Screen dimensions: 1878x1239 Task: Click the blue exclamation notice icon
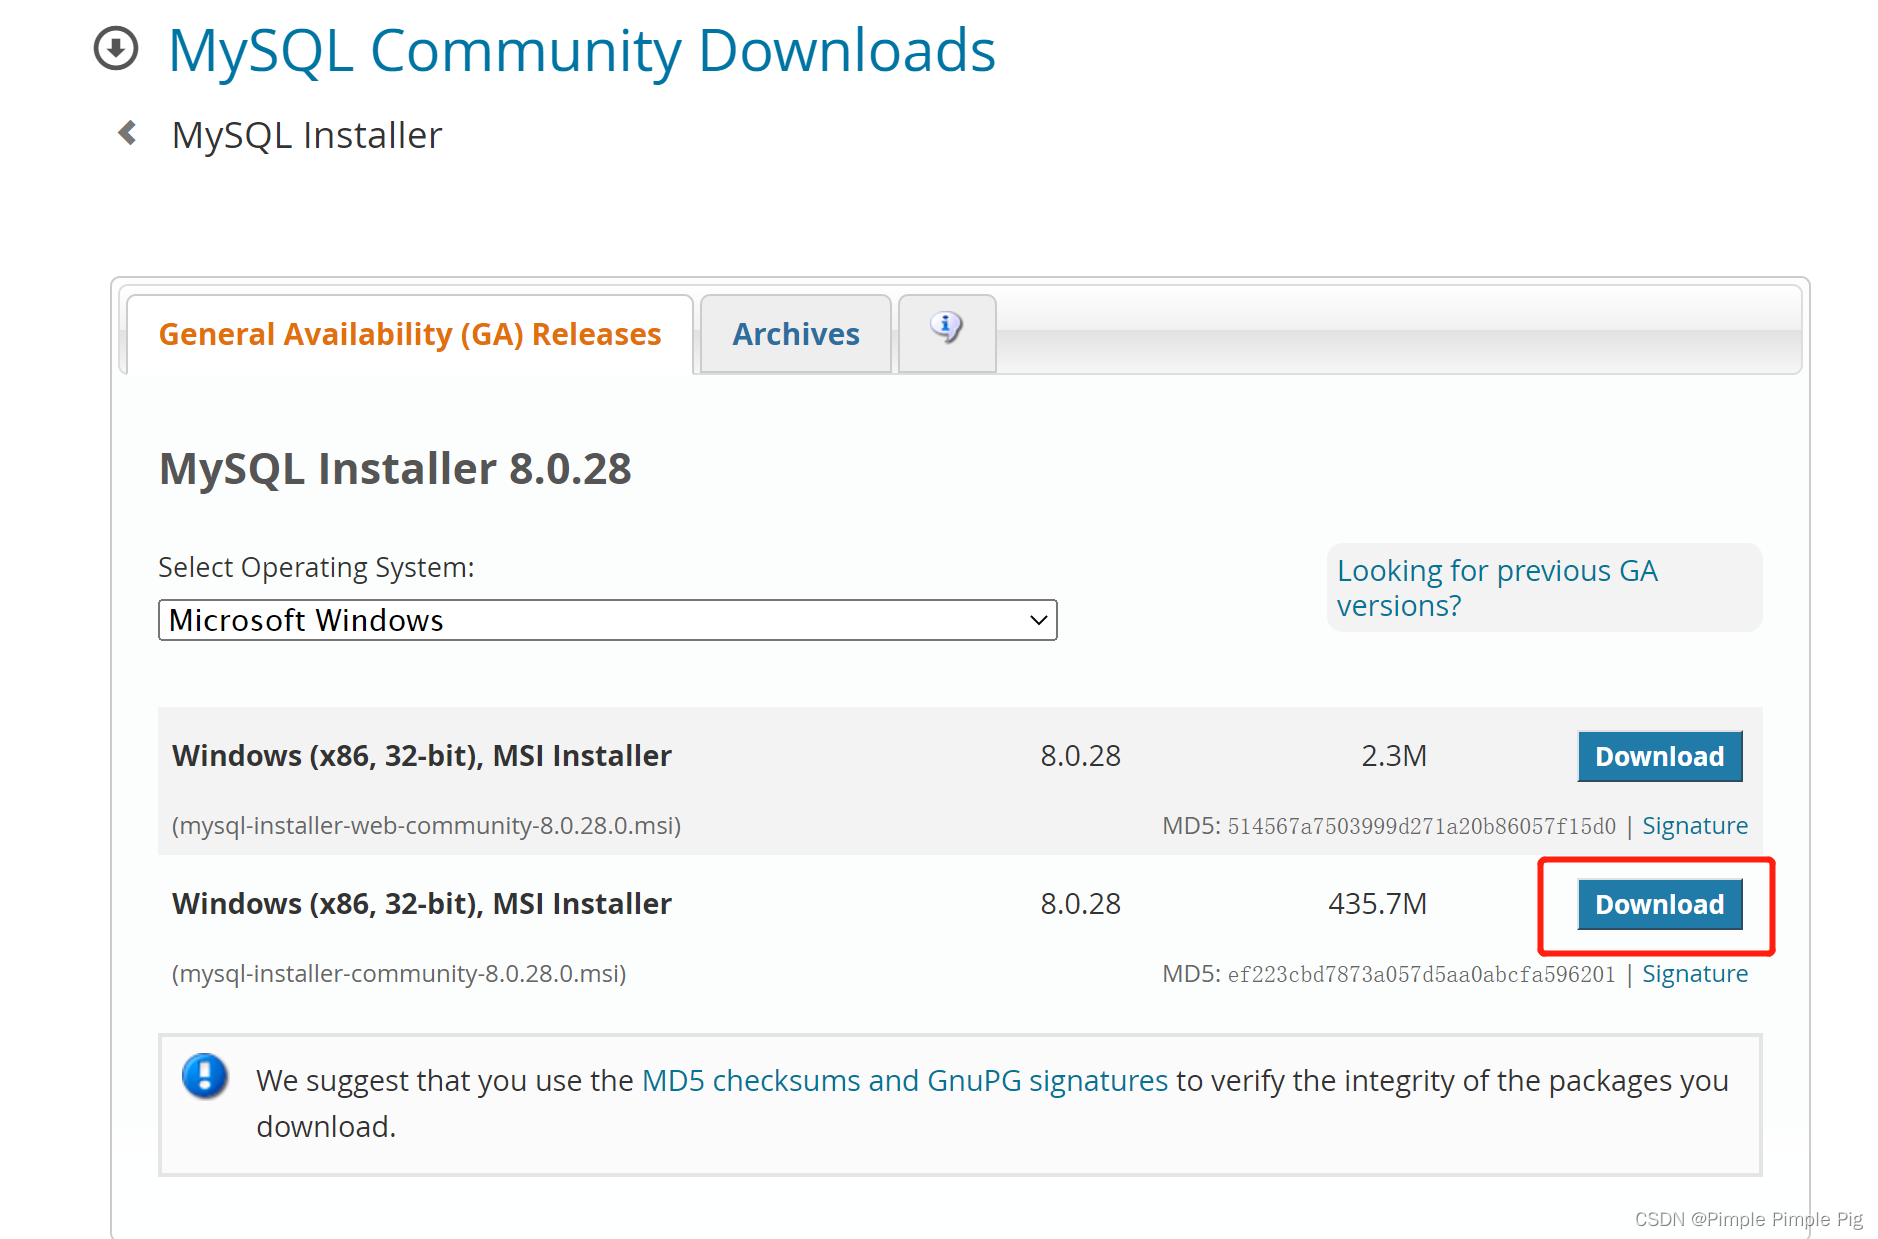[x=205, y=1077]
